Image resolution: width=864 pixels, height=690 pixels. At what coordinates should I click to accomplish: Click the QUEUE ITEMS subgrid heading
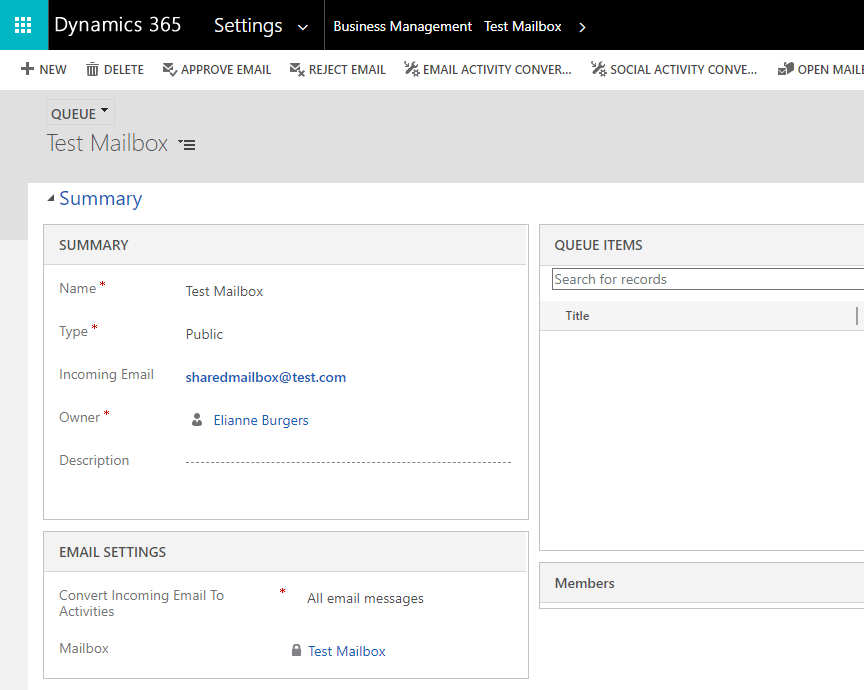point(598,245)
